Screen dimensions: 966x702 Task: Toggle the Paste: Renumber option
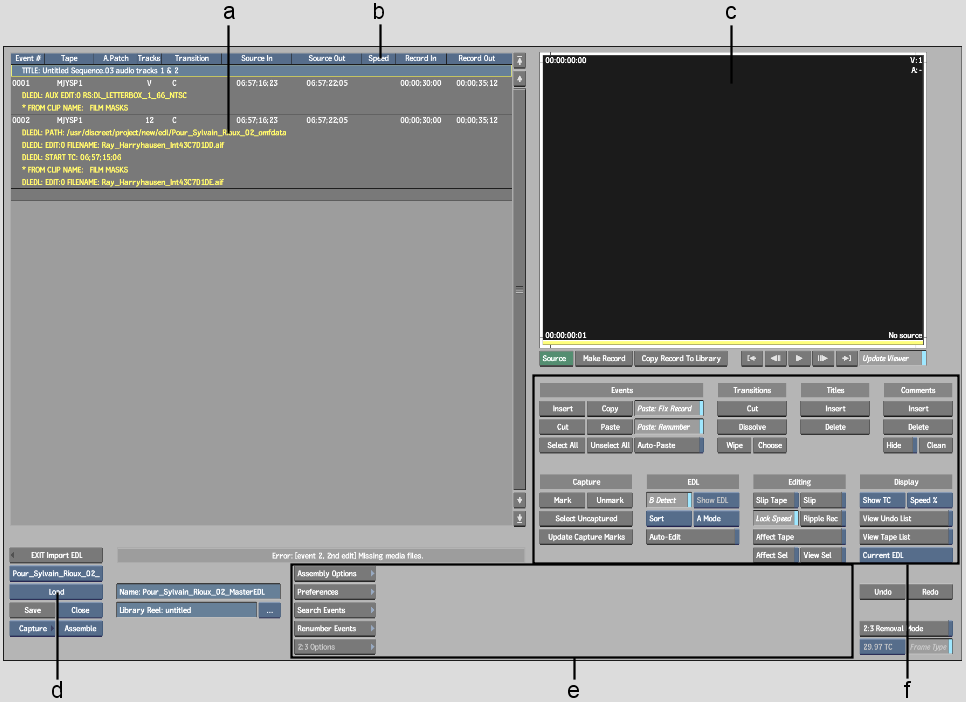(669, 427)
